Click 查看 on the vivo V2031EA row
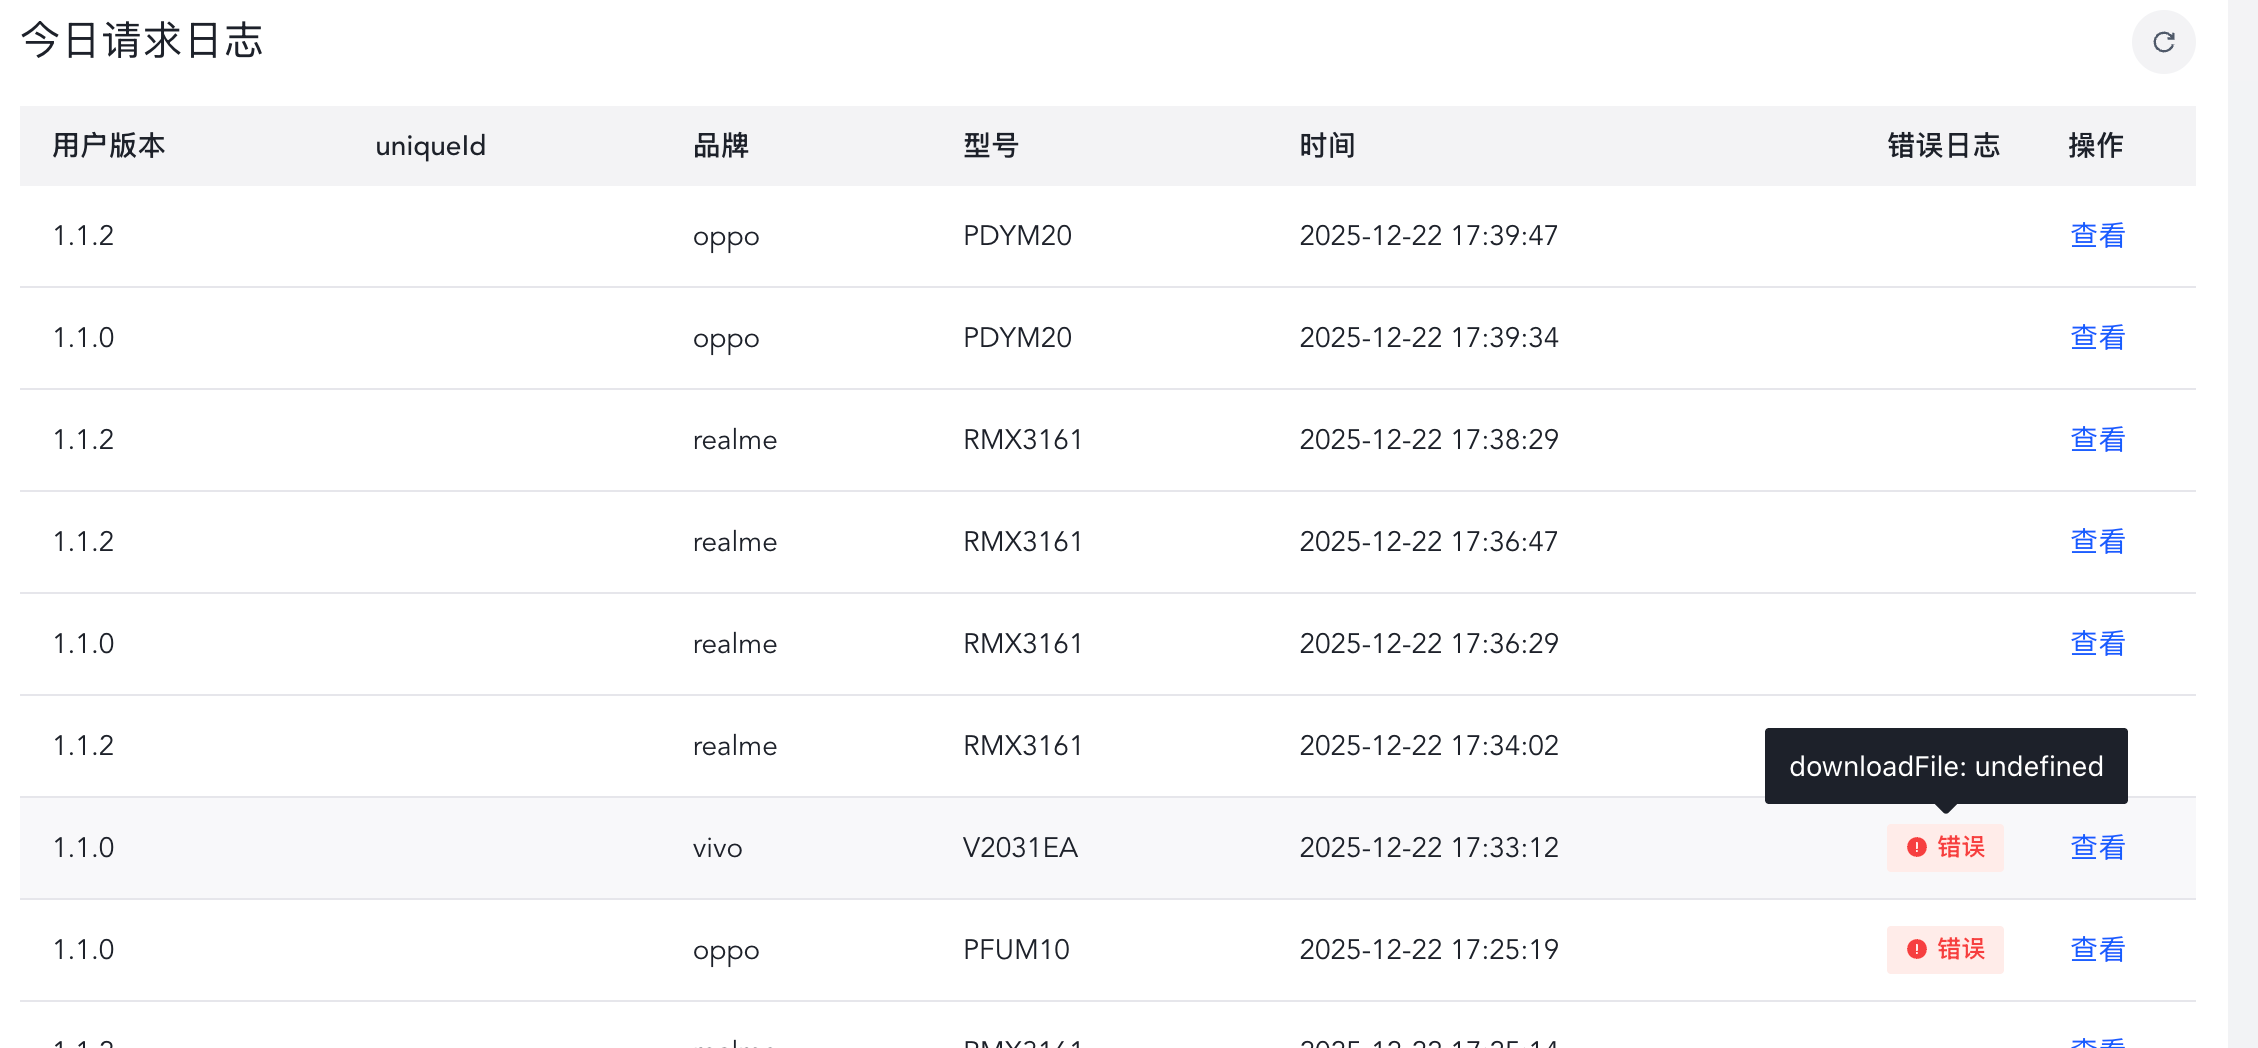This screenshot has height=1048, width=2258. coord(2097,848)
